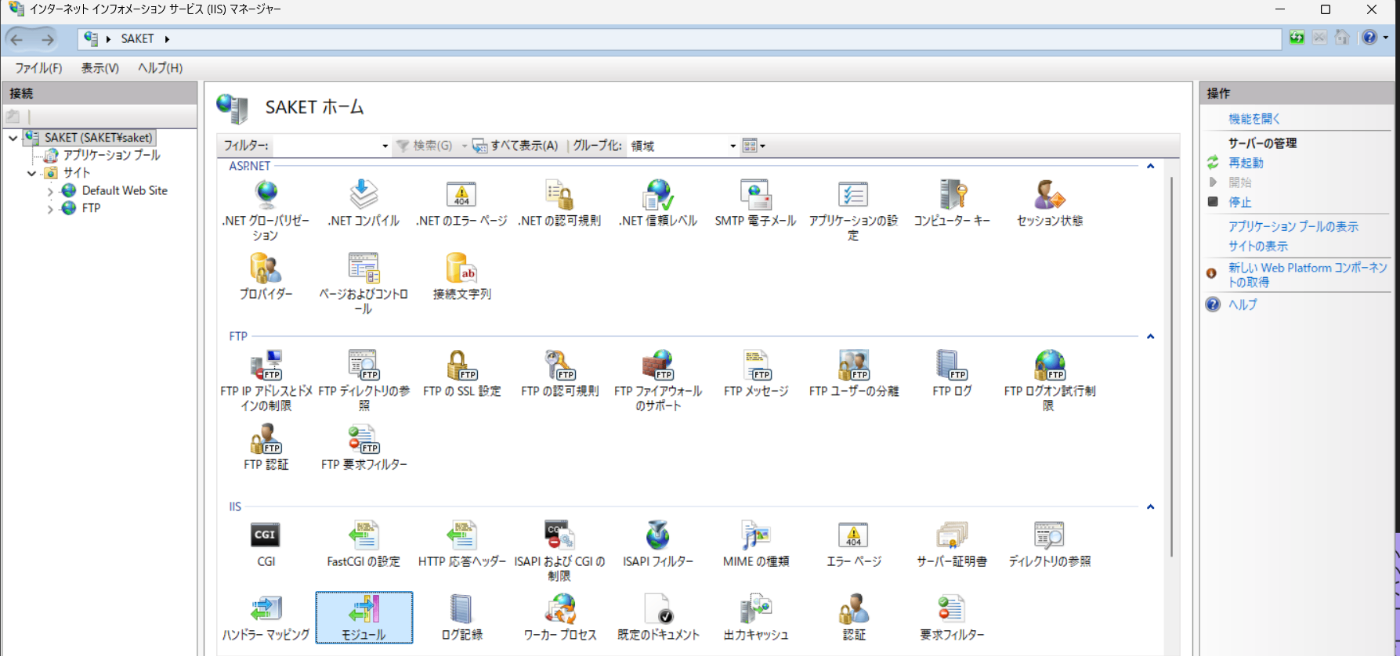Expand the FTP site node
The image size is (1400, 656).
[50, 209]
